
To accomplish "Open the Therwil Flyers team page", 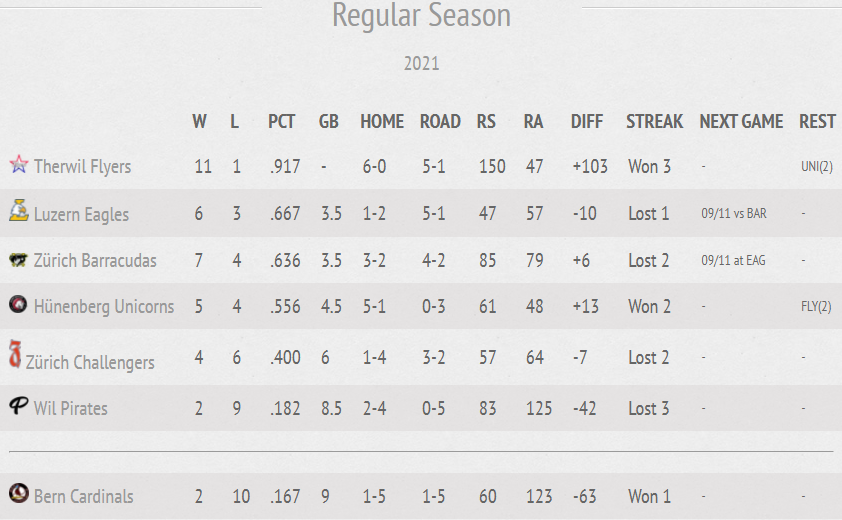I will [83, 167].
